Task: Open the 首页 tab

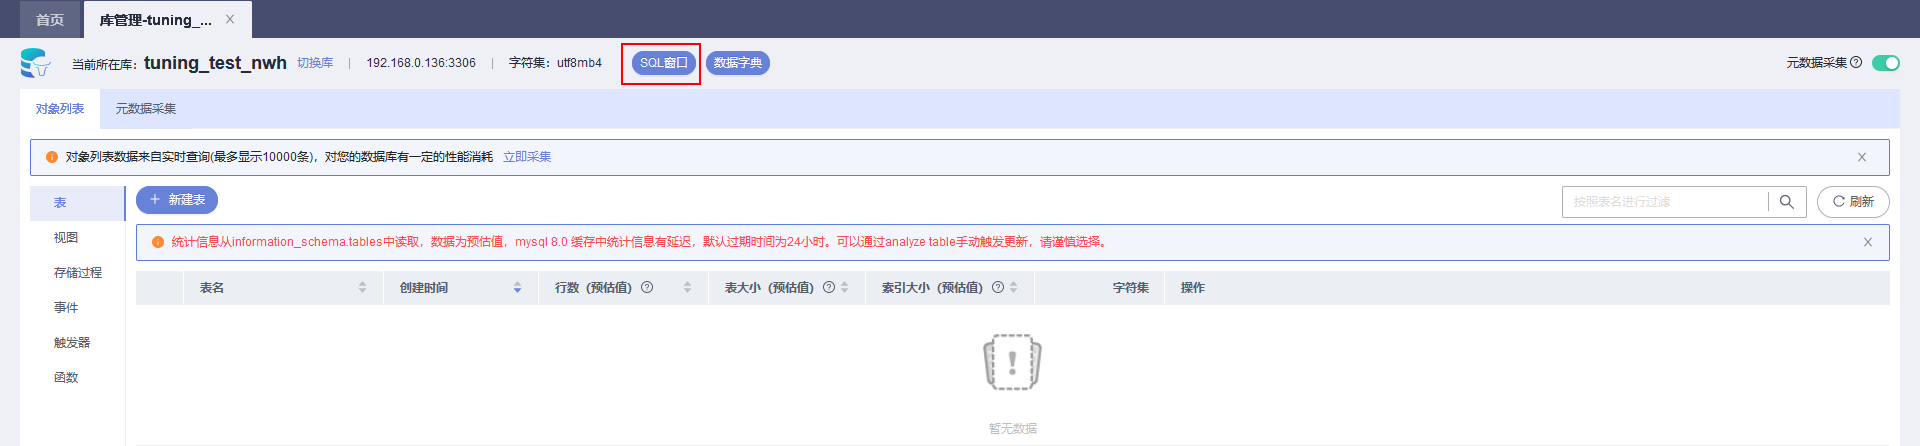Action: pyautogui.click(x=50, y=19)
